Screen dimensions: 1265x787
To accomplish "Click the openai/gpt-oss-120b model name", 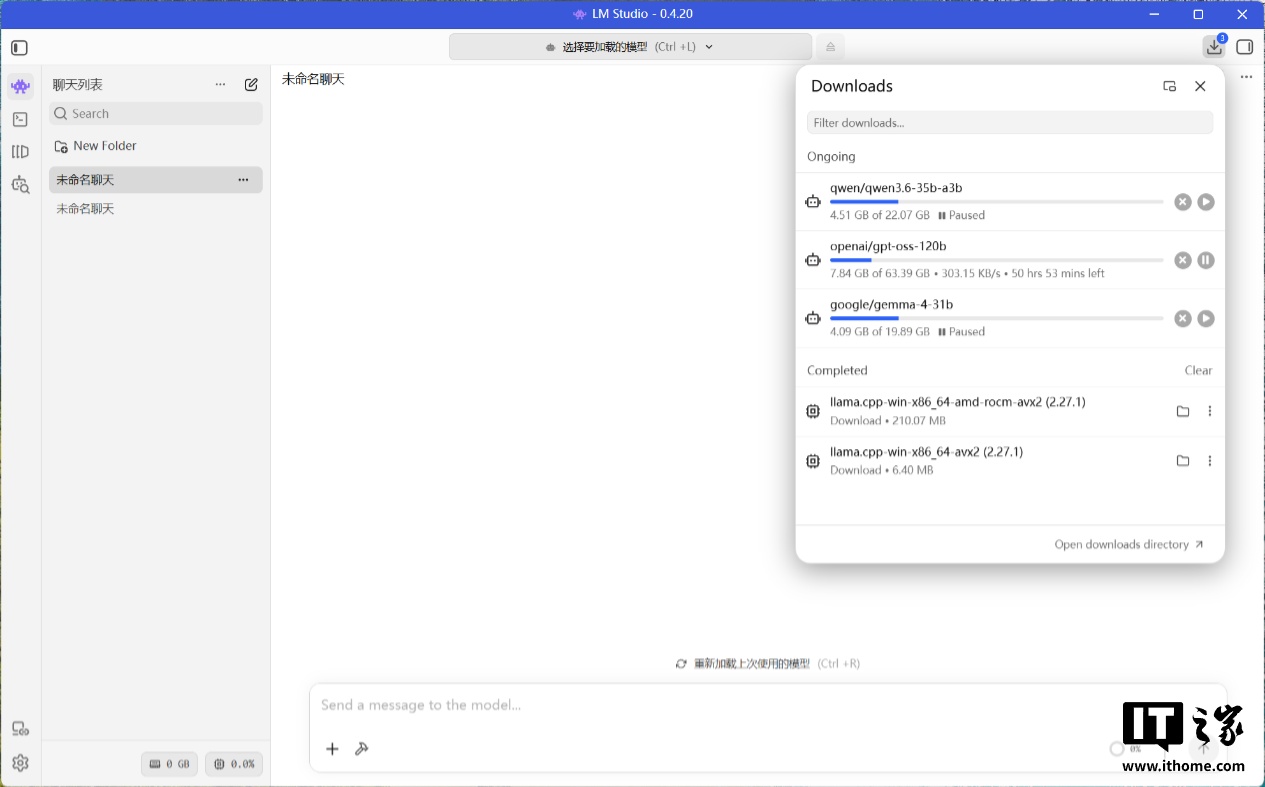I will (888, 246).
